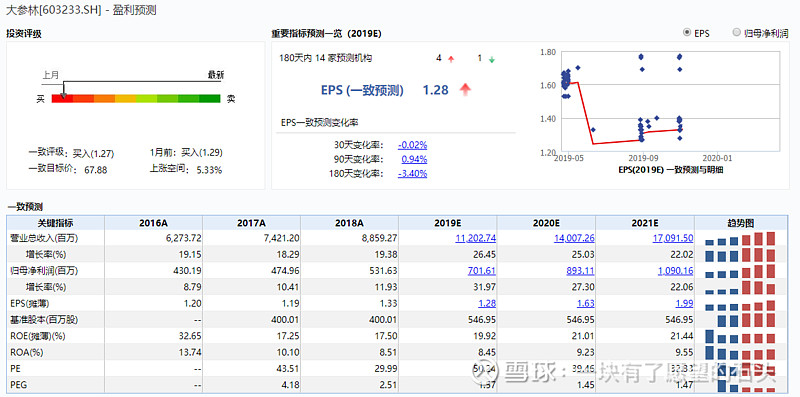Click the large red EPS up arrow
Screen dimensions: 800x397
[x=465, y=90]
